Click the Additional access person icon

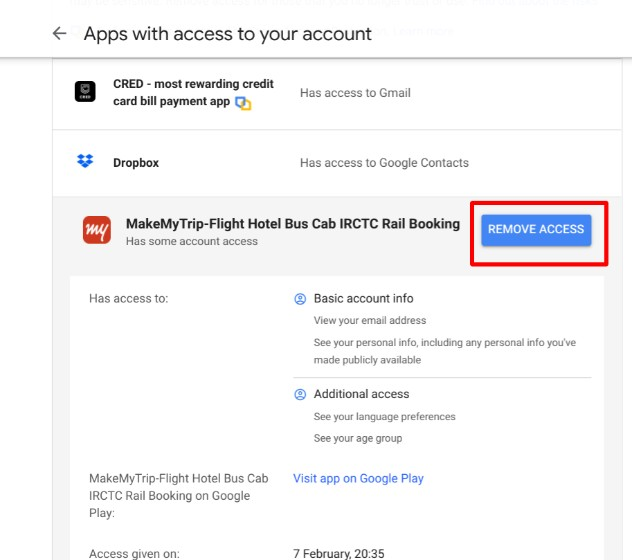300,394
